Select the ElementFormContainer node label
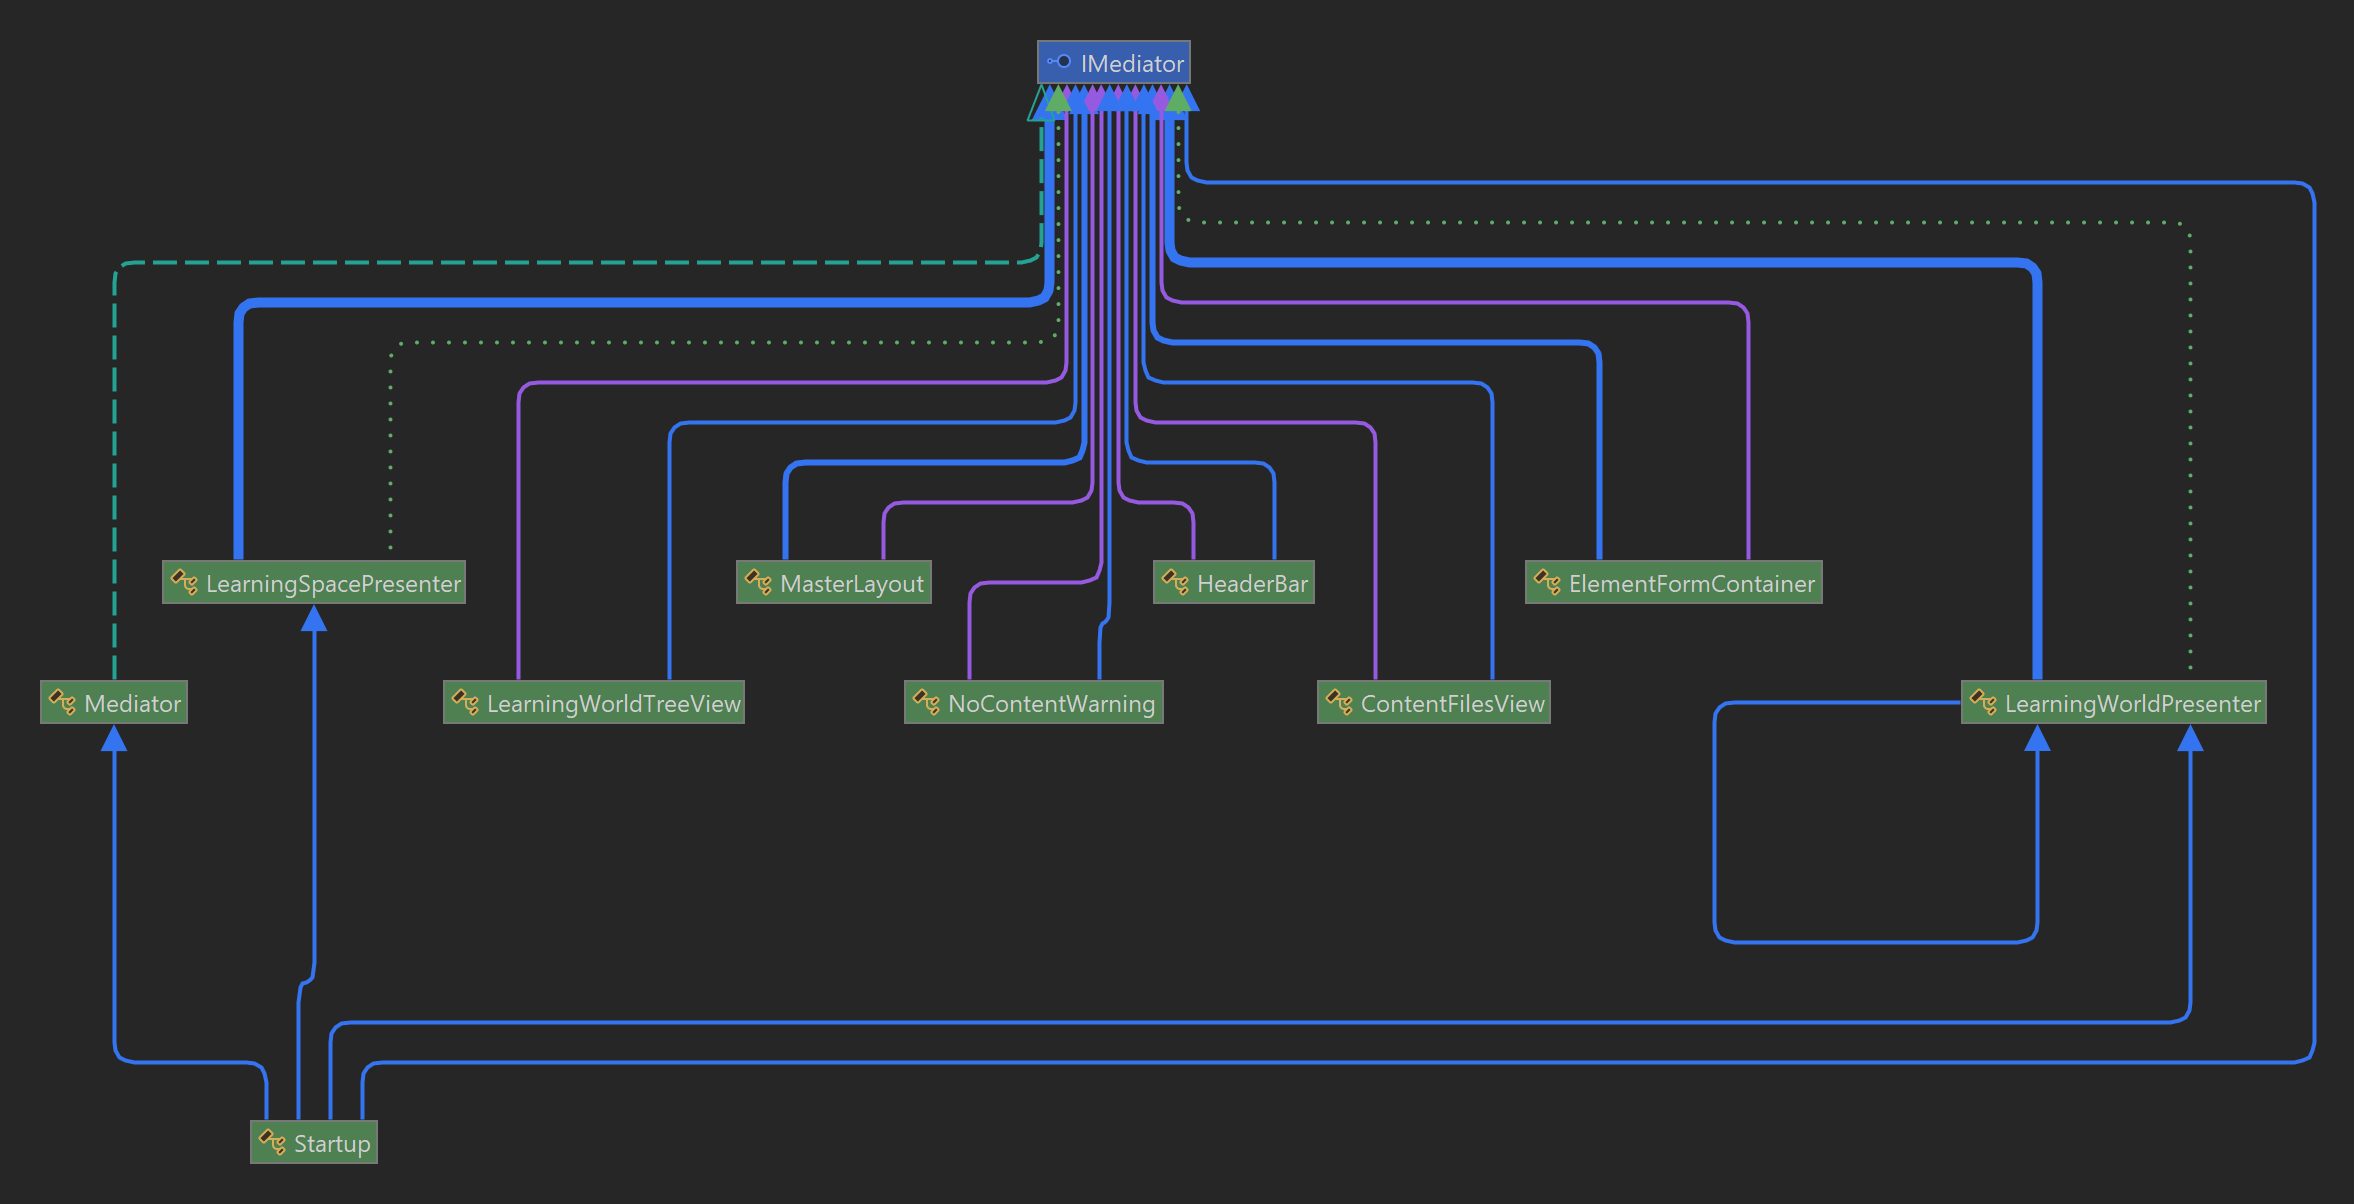The height and width of the screenshot is (1204, 2354). pyautogui.click(x=1691, y=583)
